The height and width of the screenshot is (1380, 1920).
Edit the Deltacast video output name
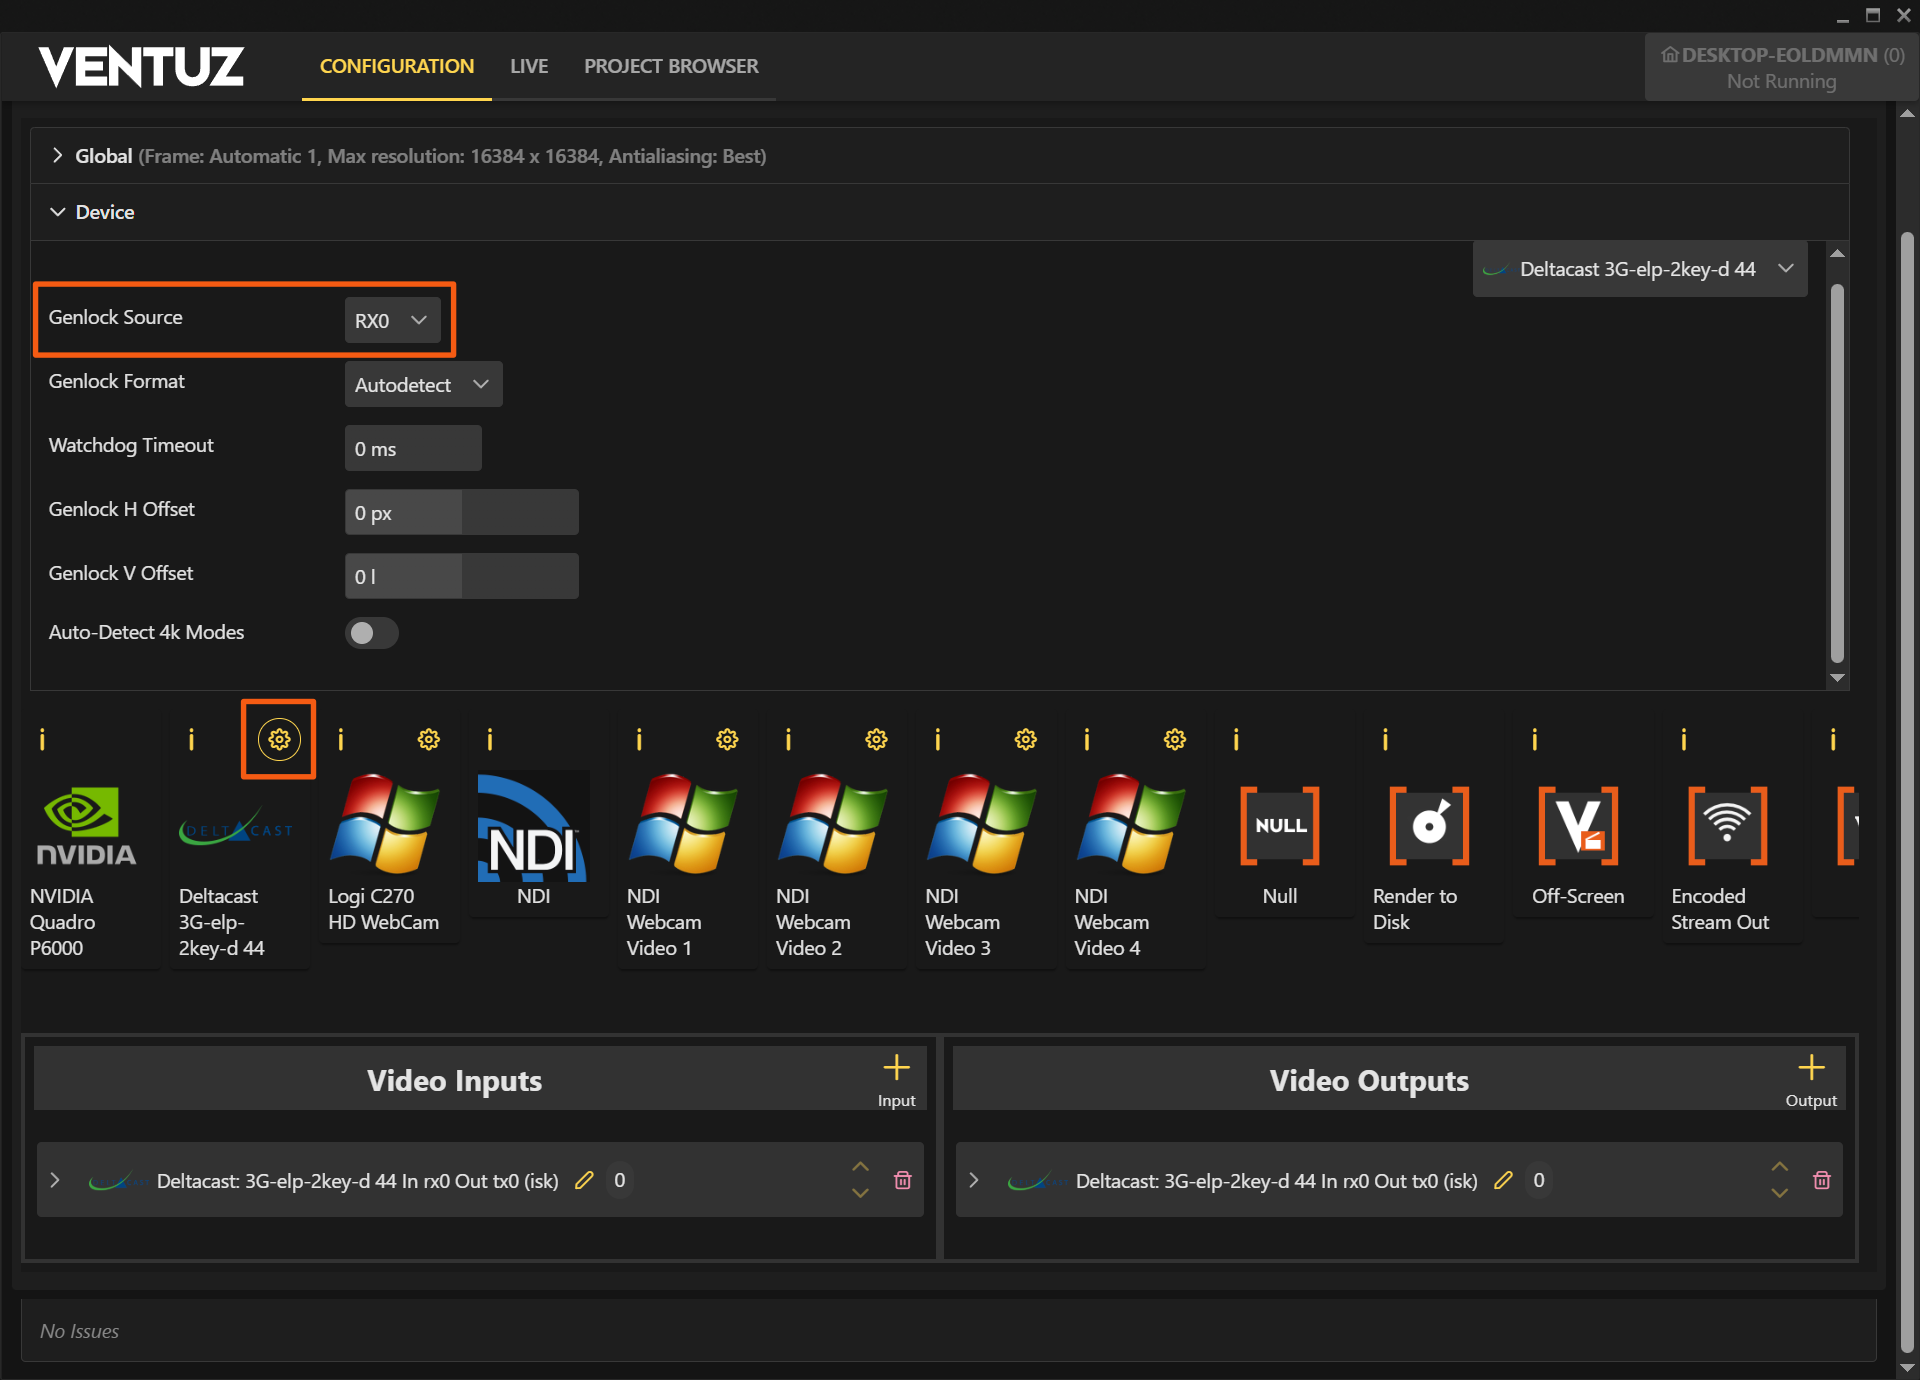(1503, 1180)
